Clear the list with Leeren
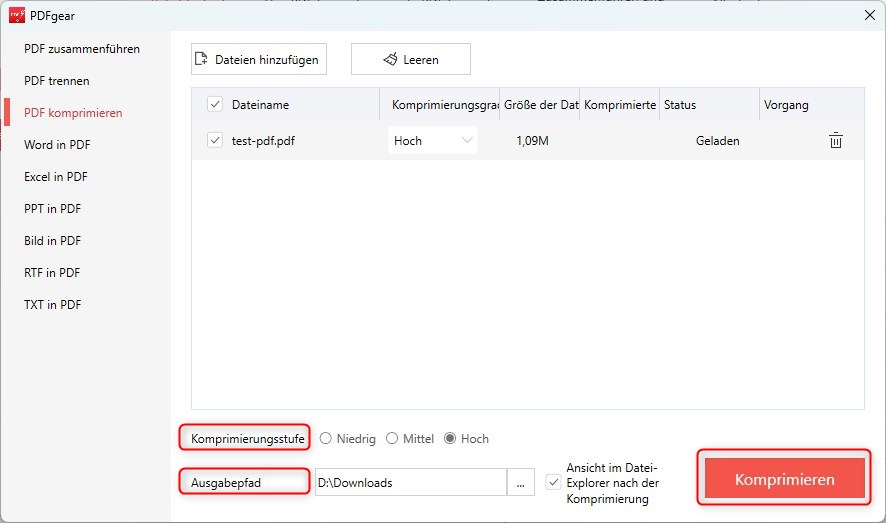The height and width of the screenshot is (523, 886). pyautogui.click(x=411, y=59)
